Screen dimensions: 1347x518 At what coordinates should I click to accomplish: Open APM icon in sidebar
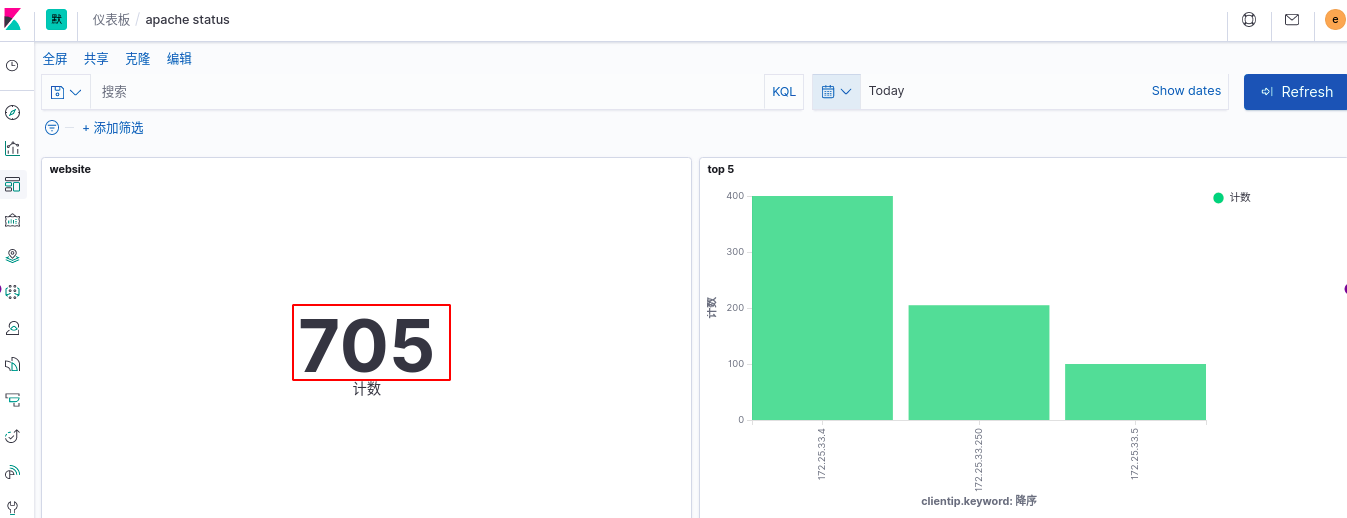12,400
